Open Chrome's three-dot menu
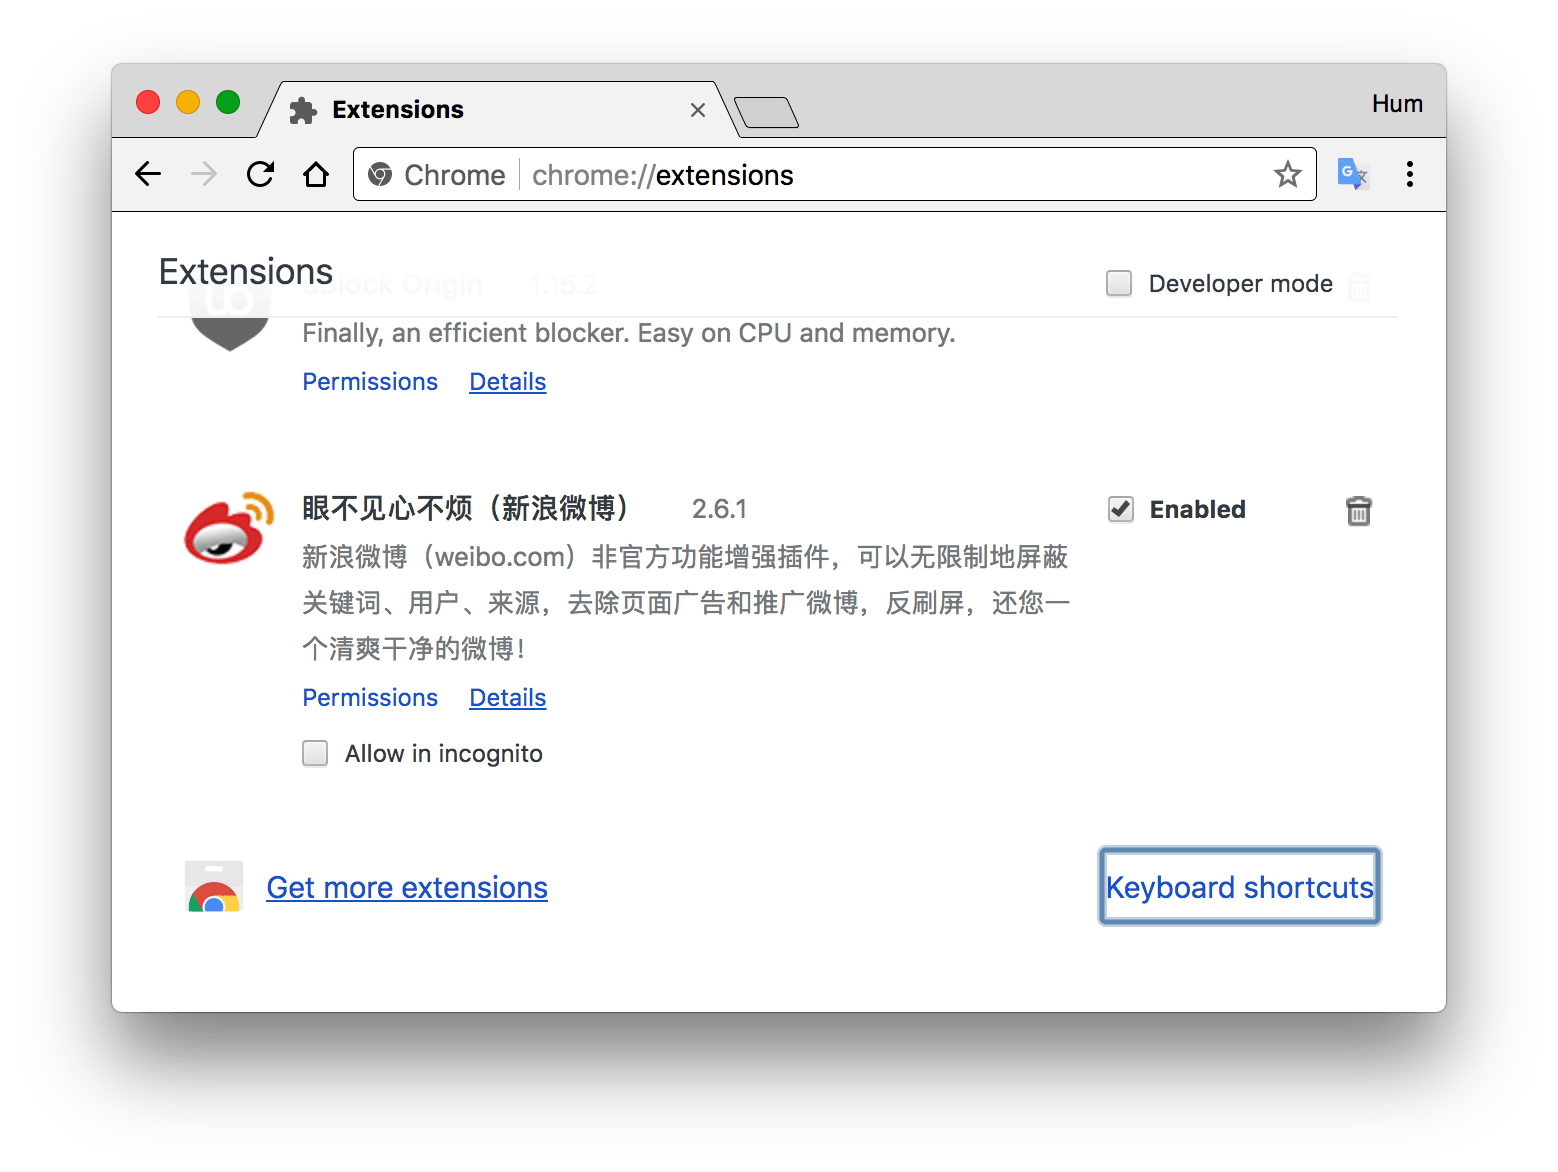Image resolution: width=1558 pixels, height=1172 pixels. click(x=1409, y=174)
